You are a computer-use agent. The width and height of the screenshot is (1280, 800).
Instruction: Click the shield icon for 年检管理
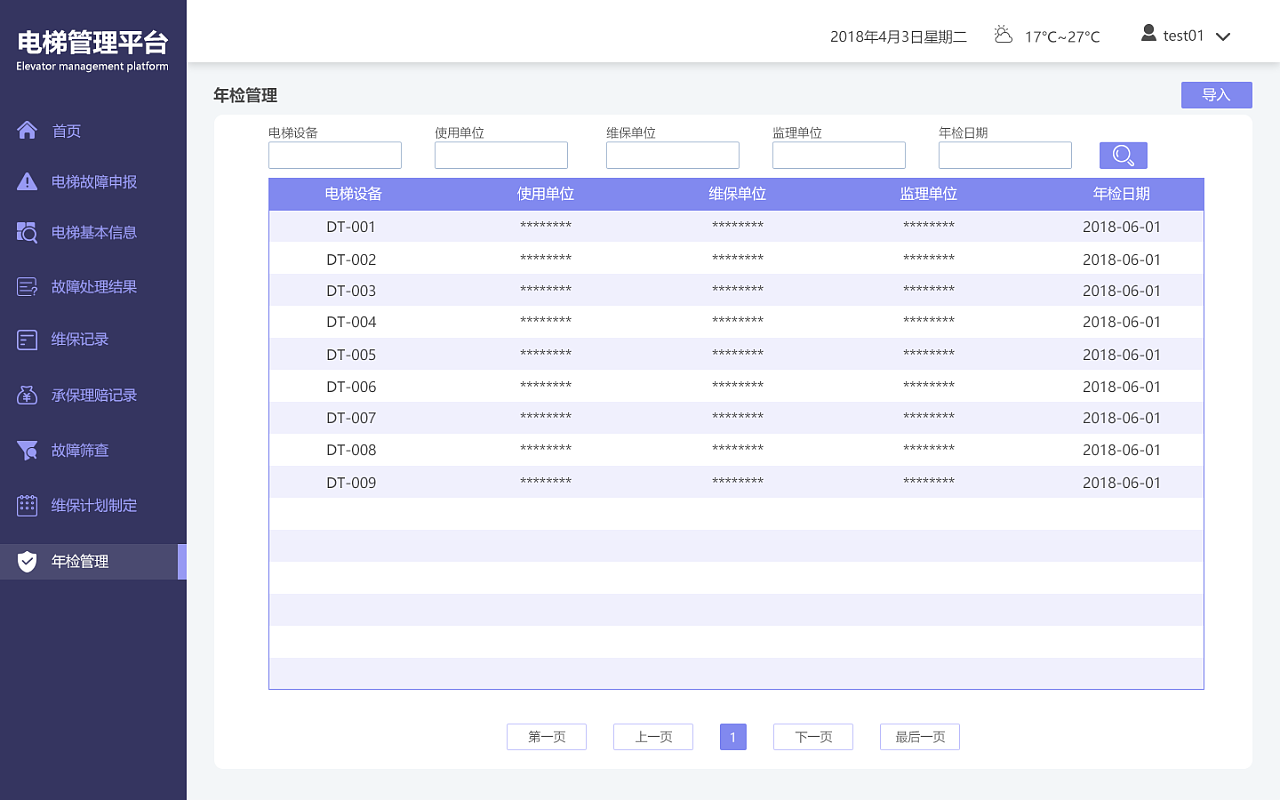click(27, 561)
